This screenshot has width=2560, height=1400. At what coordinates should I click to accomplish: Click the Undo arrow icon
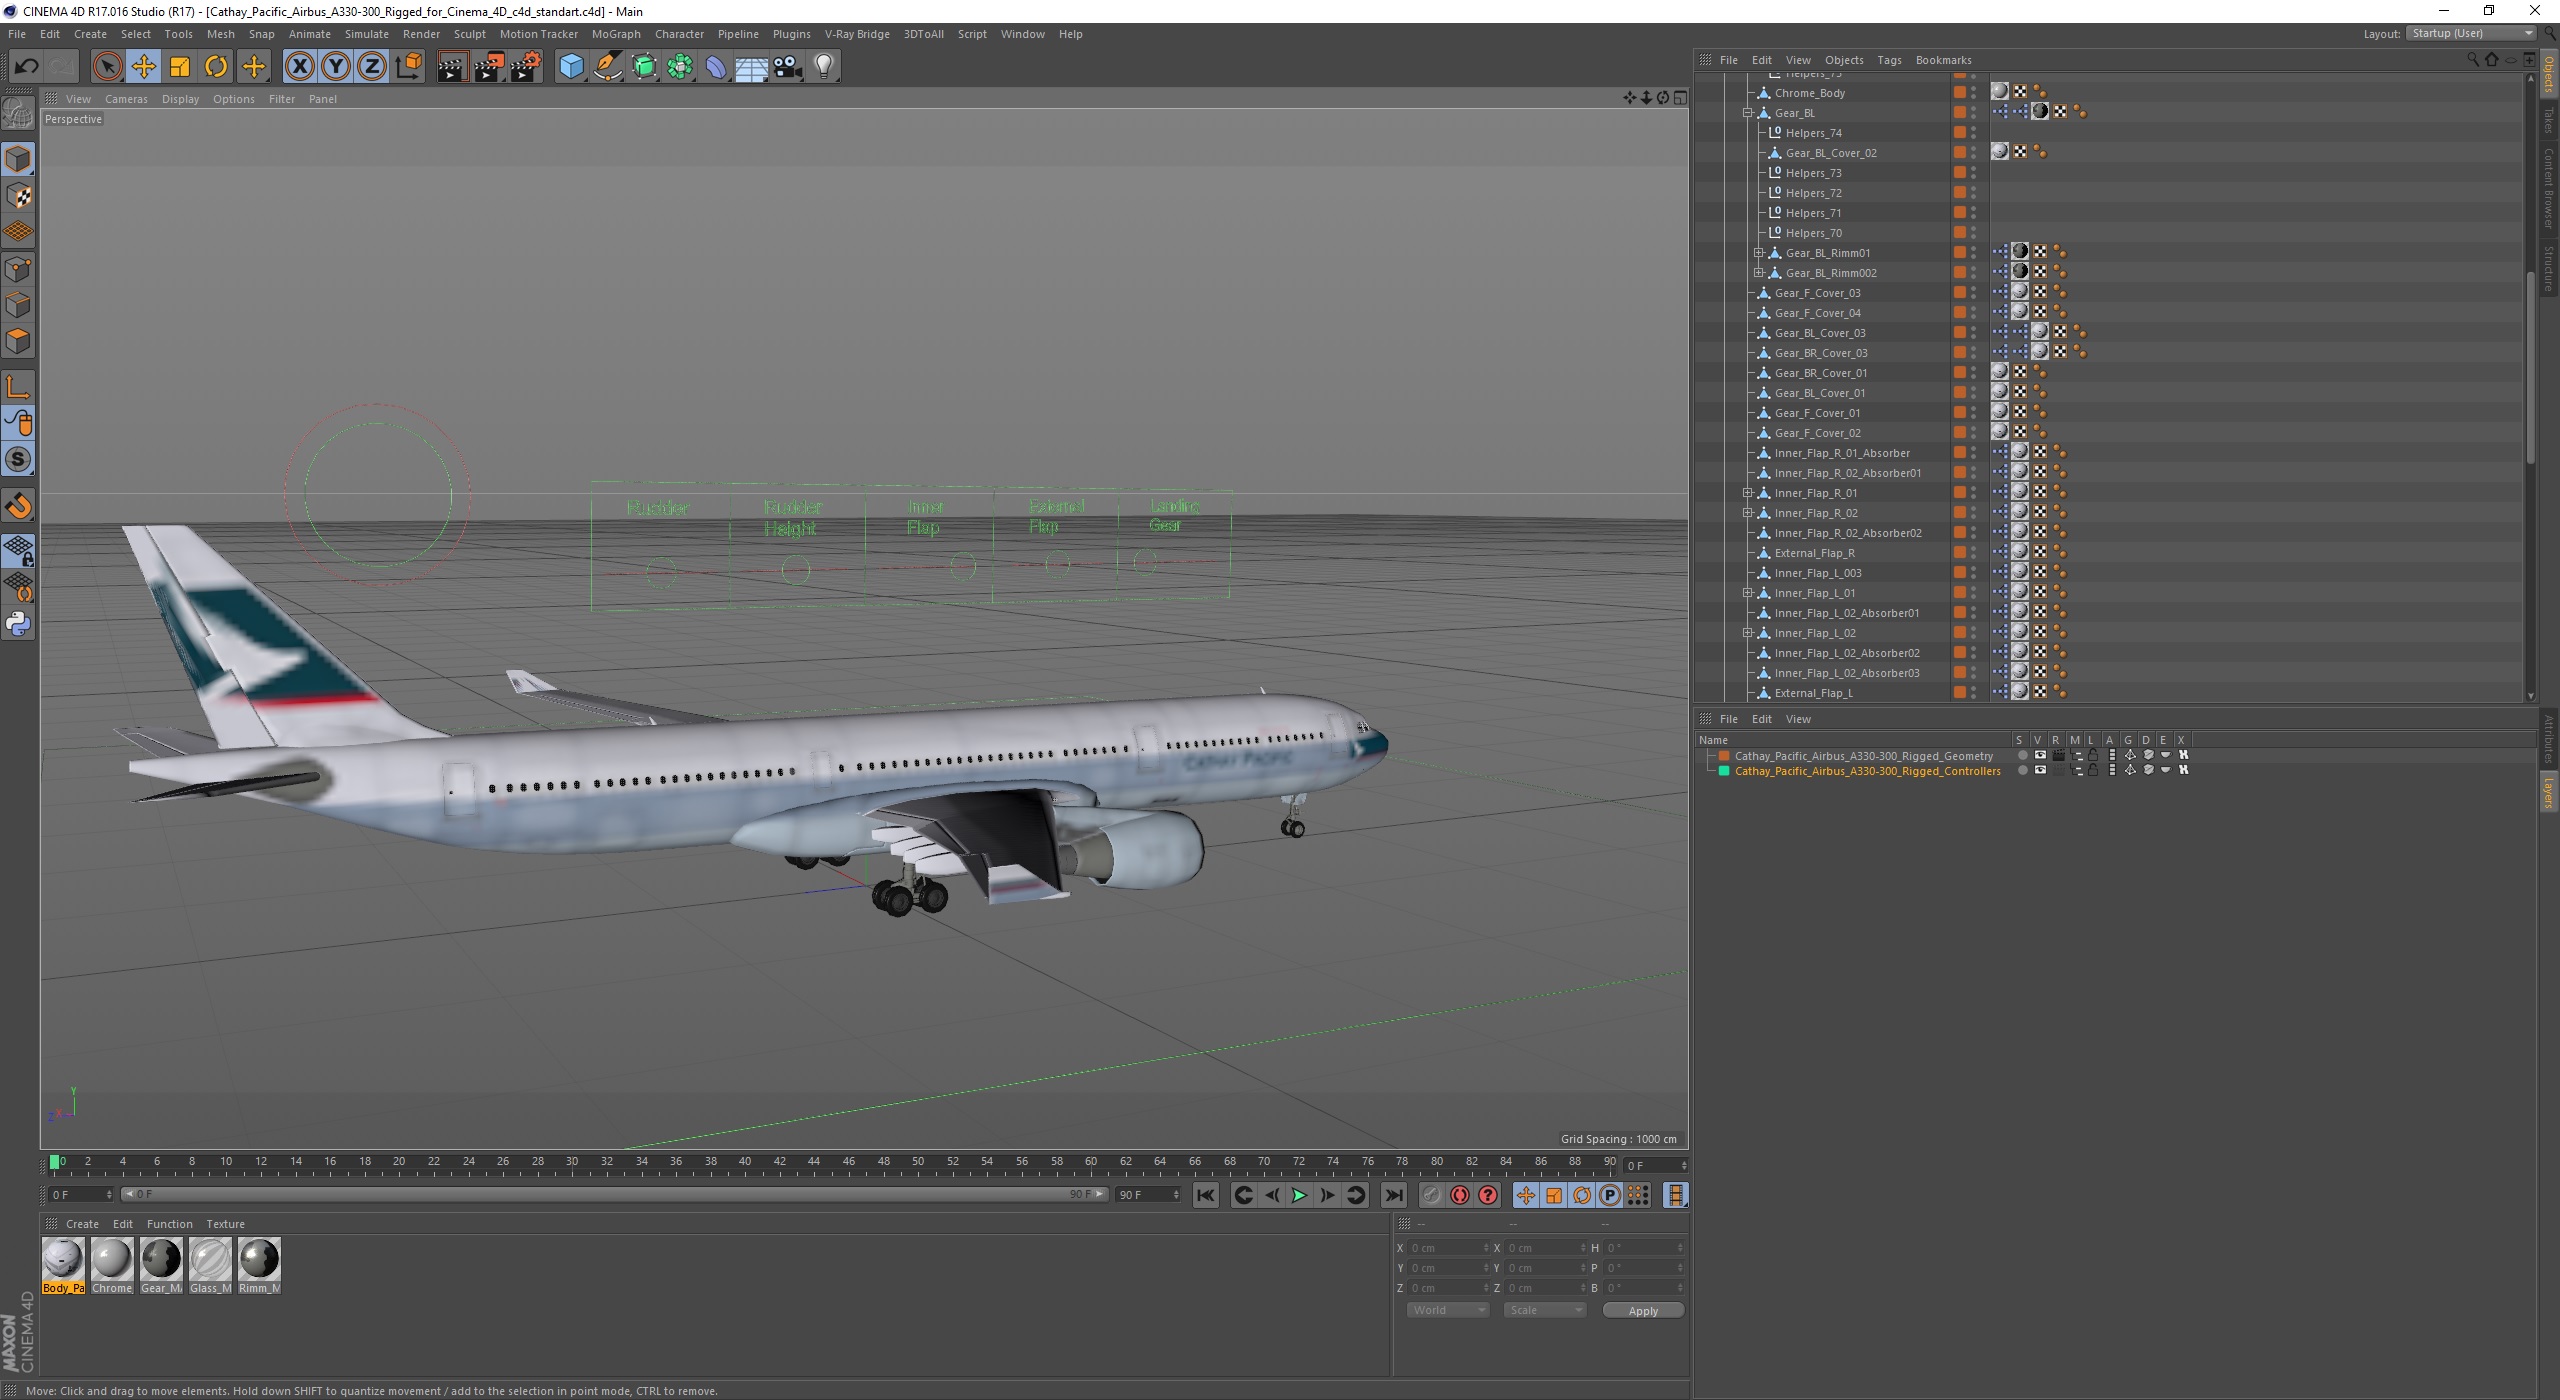pos(26,67)
